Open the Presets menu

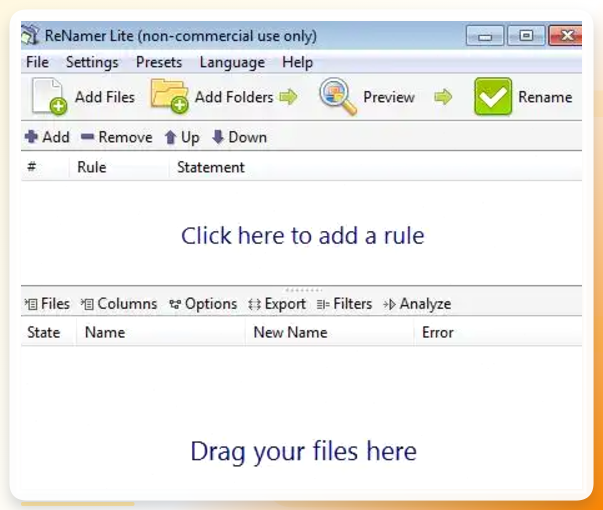(x=159, y=62)
